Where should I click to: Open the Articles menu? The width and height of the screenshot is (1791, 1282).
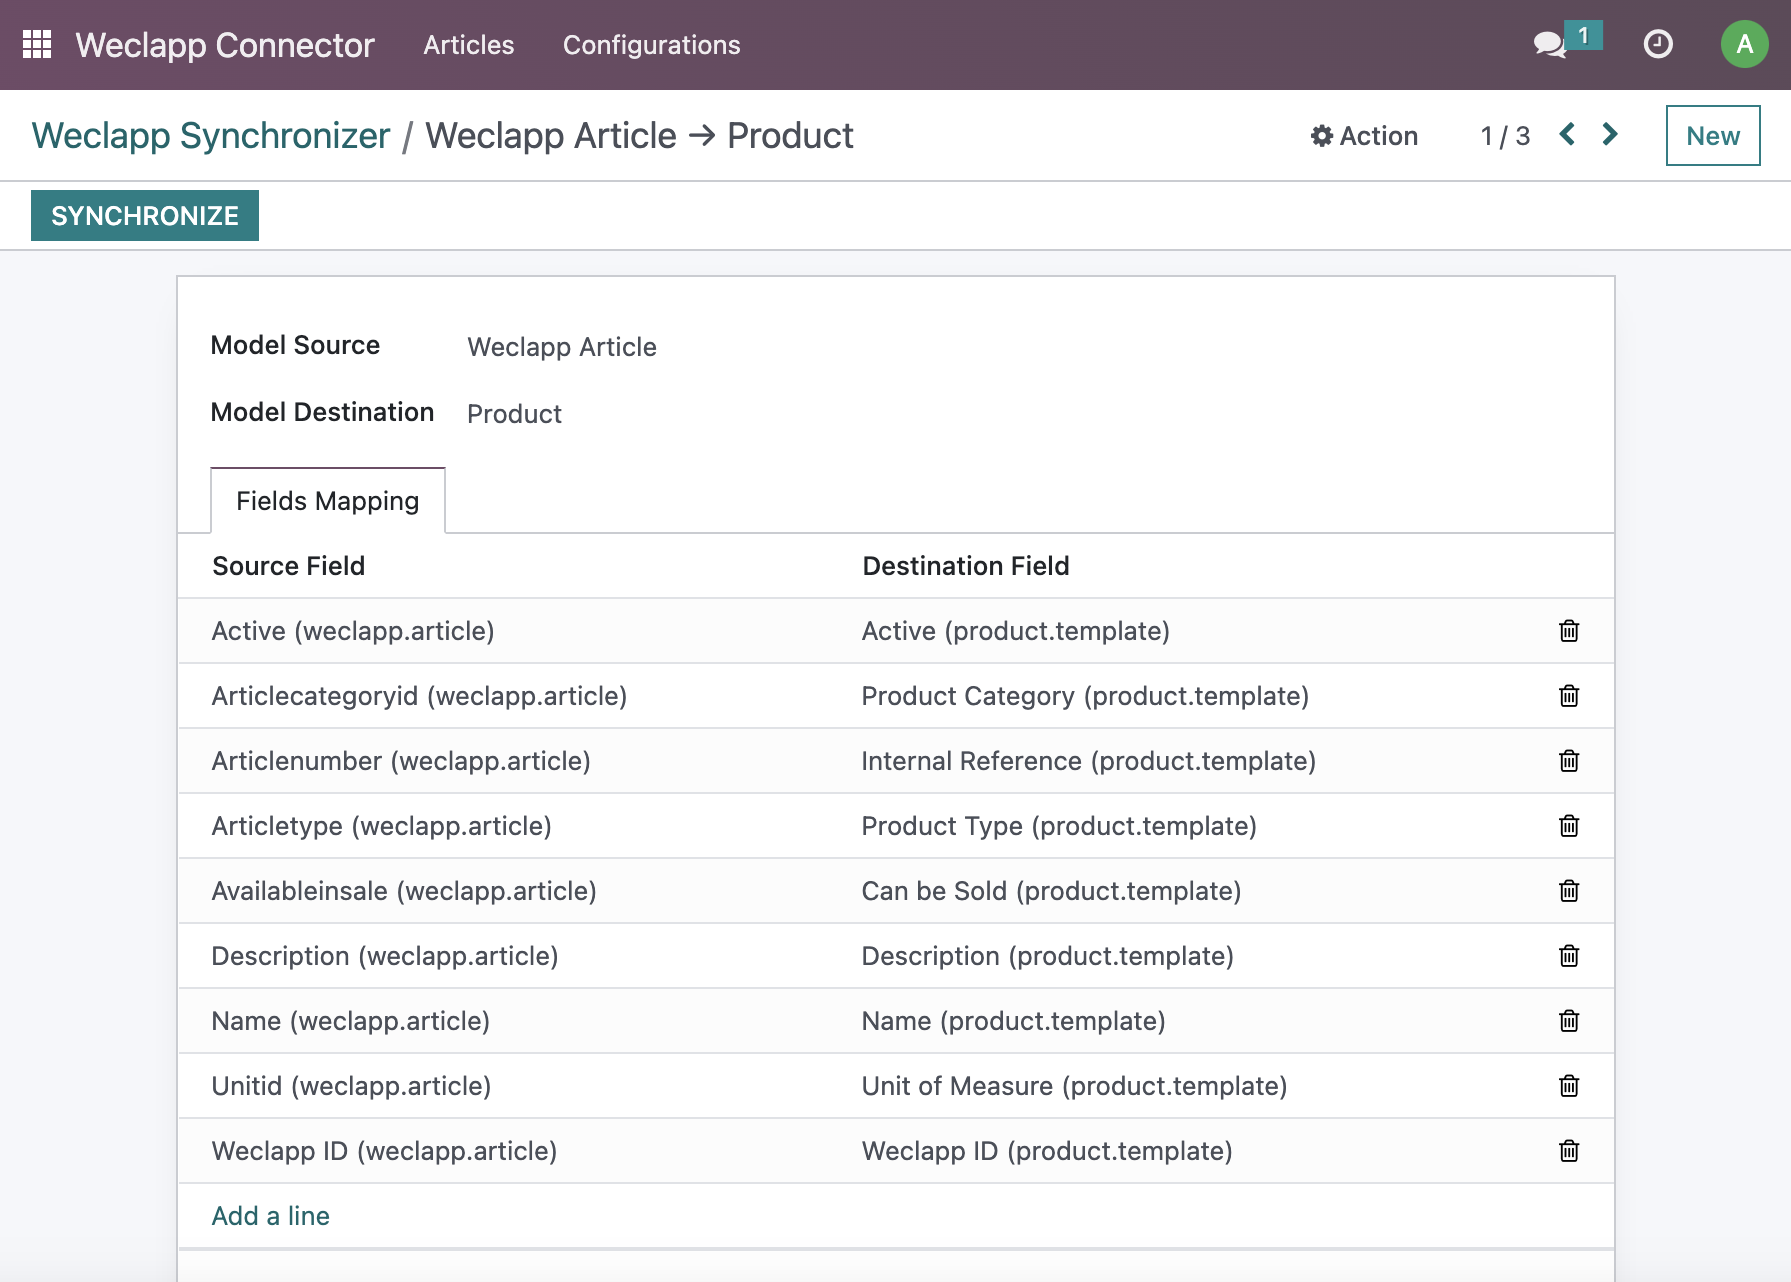(x=468, y=45)
